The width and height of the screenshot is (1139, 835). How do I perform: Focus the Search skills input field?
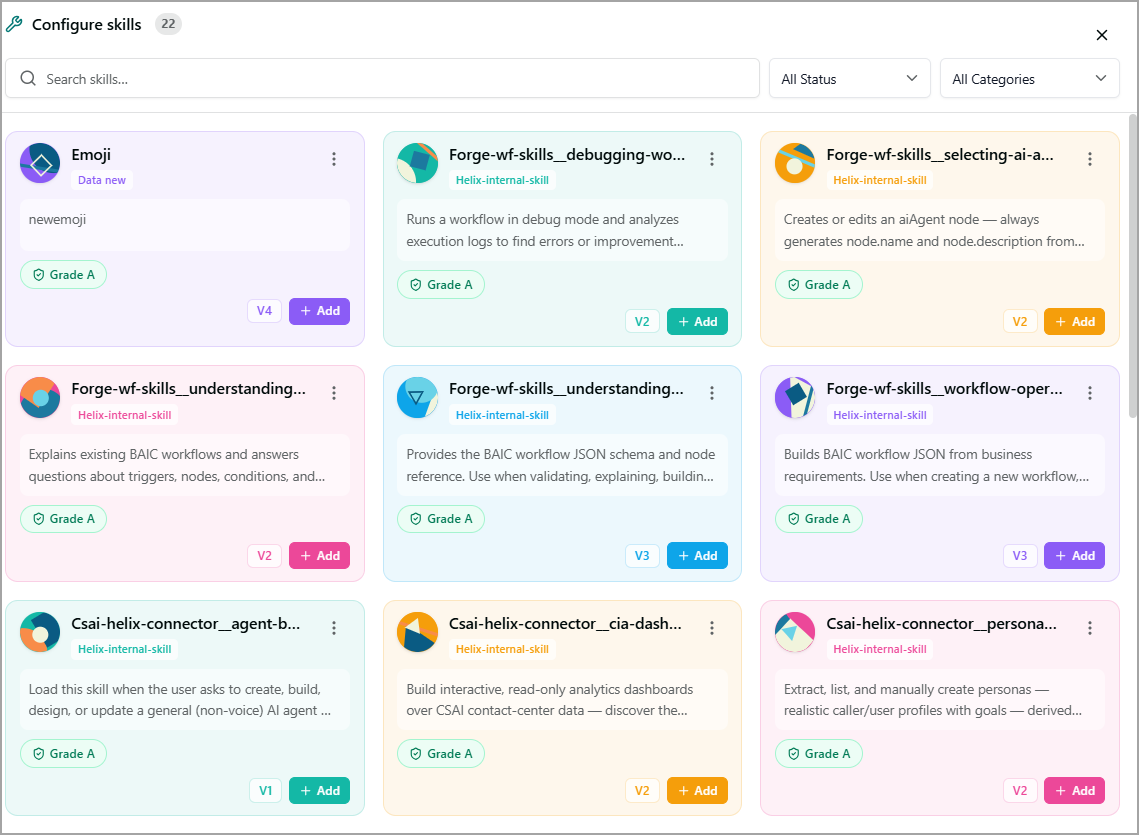382,78
